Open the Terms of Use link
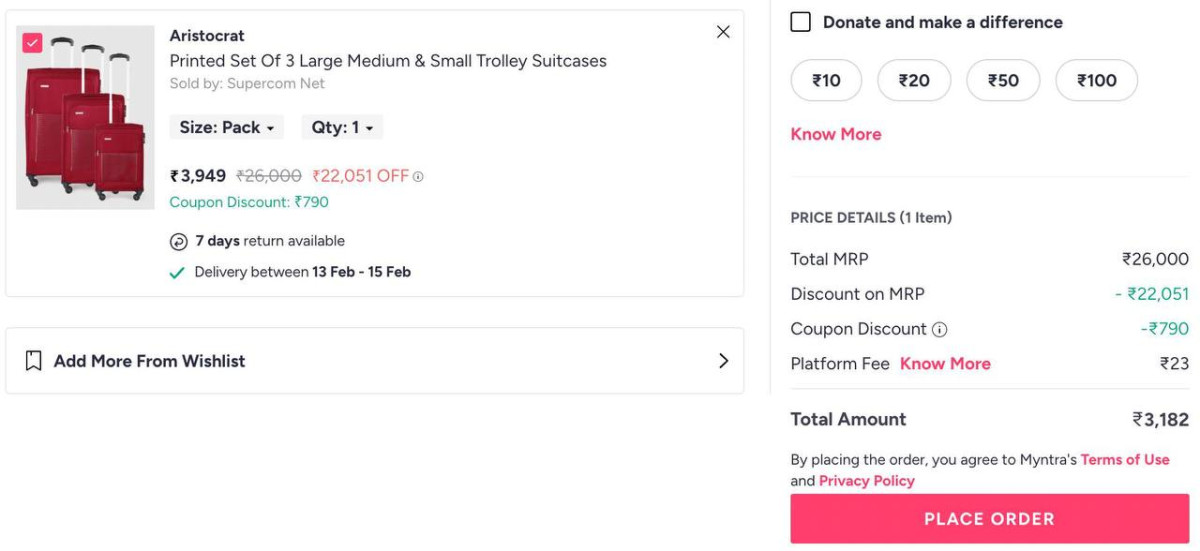This screenshot has width=1200, height=551. pyautogui.click(x=1125, y=460)
